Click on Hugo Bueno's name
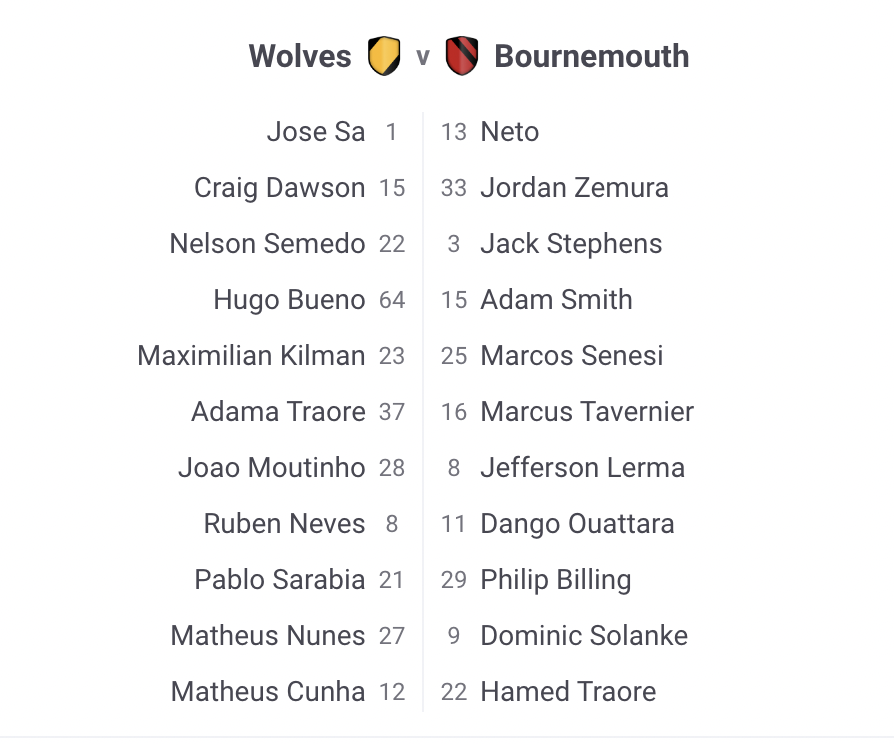Screen dimensions: 894x744 (x=289, y=300)
